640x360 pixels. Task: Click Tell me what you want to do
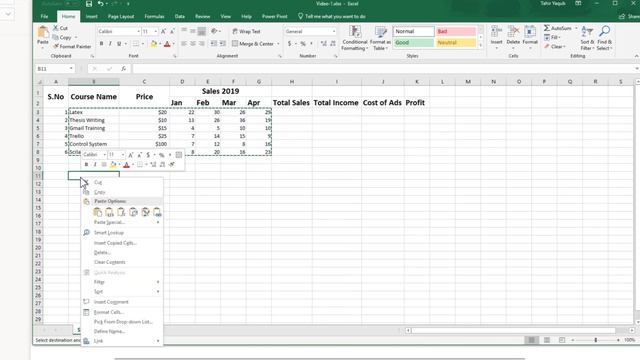(331, 16)
